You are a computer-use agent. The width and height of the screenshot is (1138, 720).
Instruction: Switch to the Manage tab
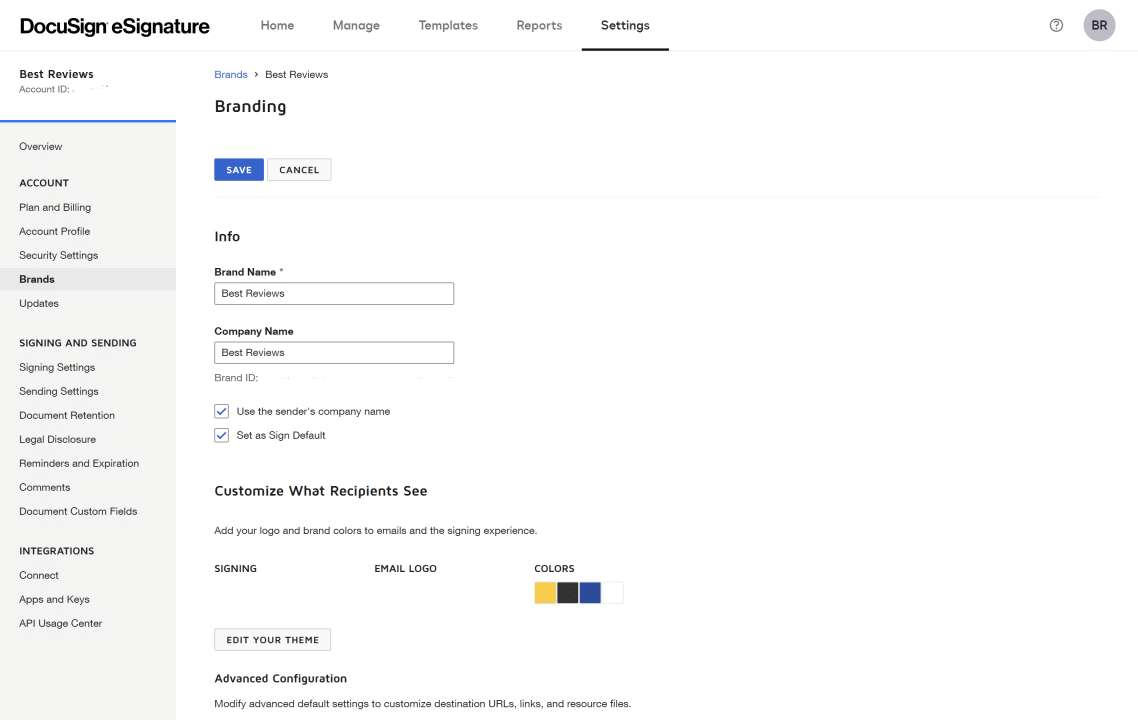356,25
